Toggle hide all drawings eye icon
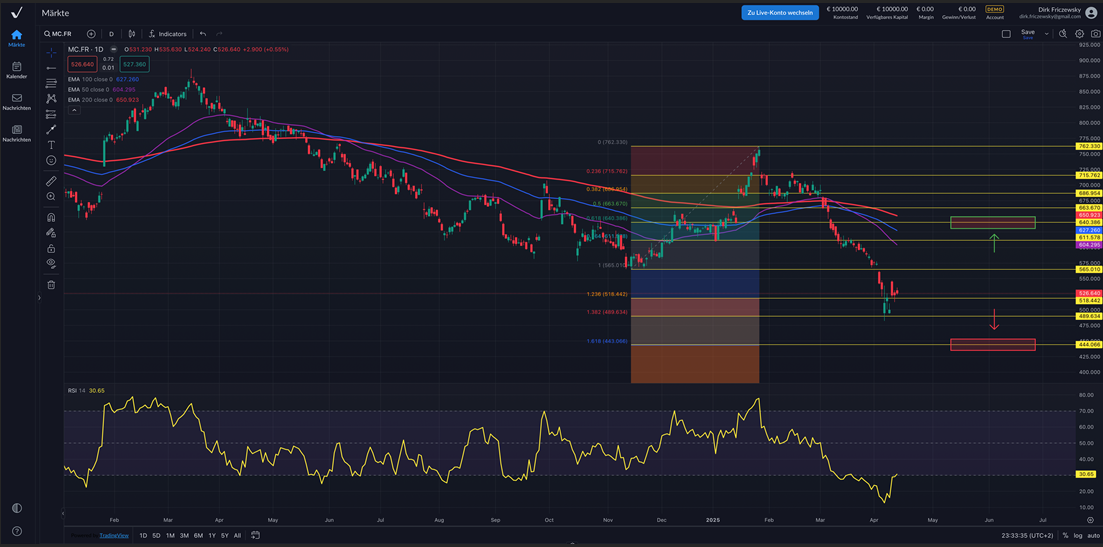This screenshot has height=547, width=1103. pyautogui.click(x=51, y=264)
